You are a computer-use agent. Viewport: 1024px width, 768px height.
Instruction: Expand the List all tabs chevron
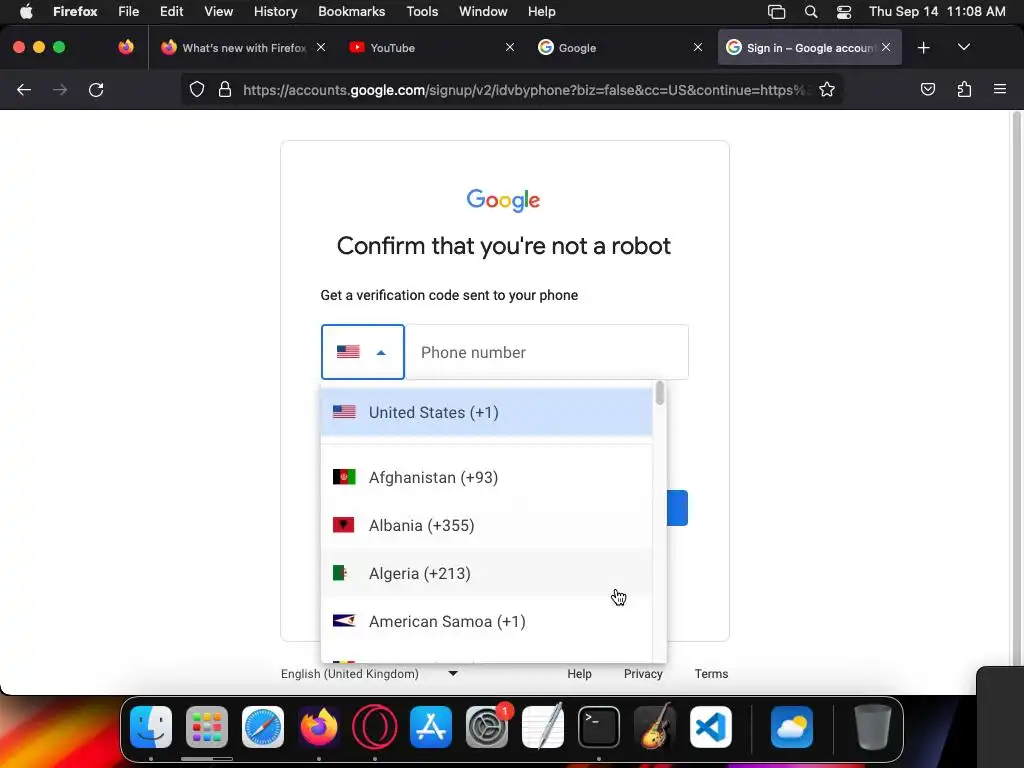pos(963,47)
